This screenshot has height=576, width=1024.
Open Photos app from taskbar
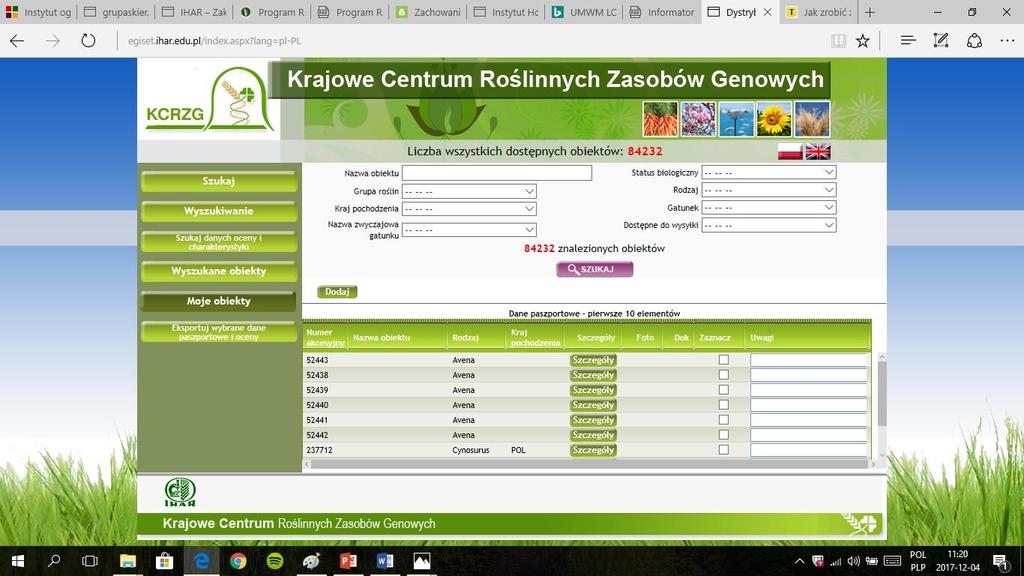click(x=422, y=561)
